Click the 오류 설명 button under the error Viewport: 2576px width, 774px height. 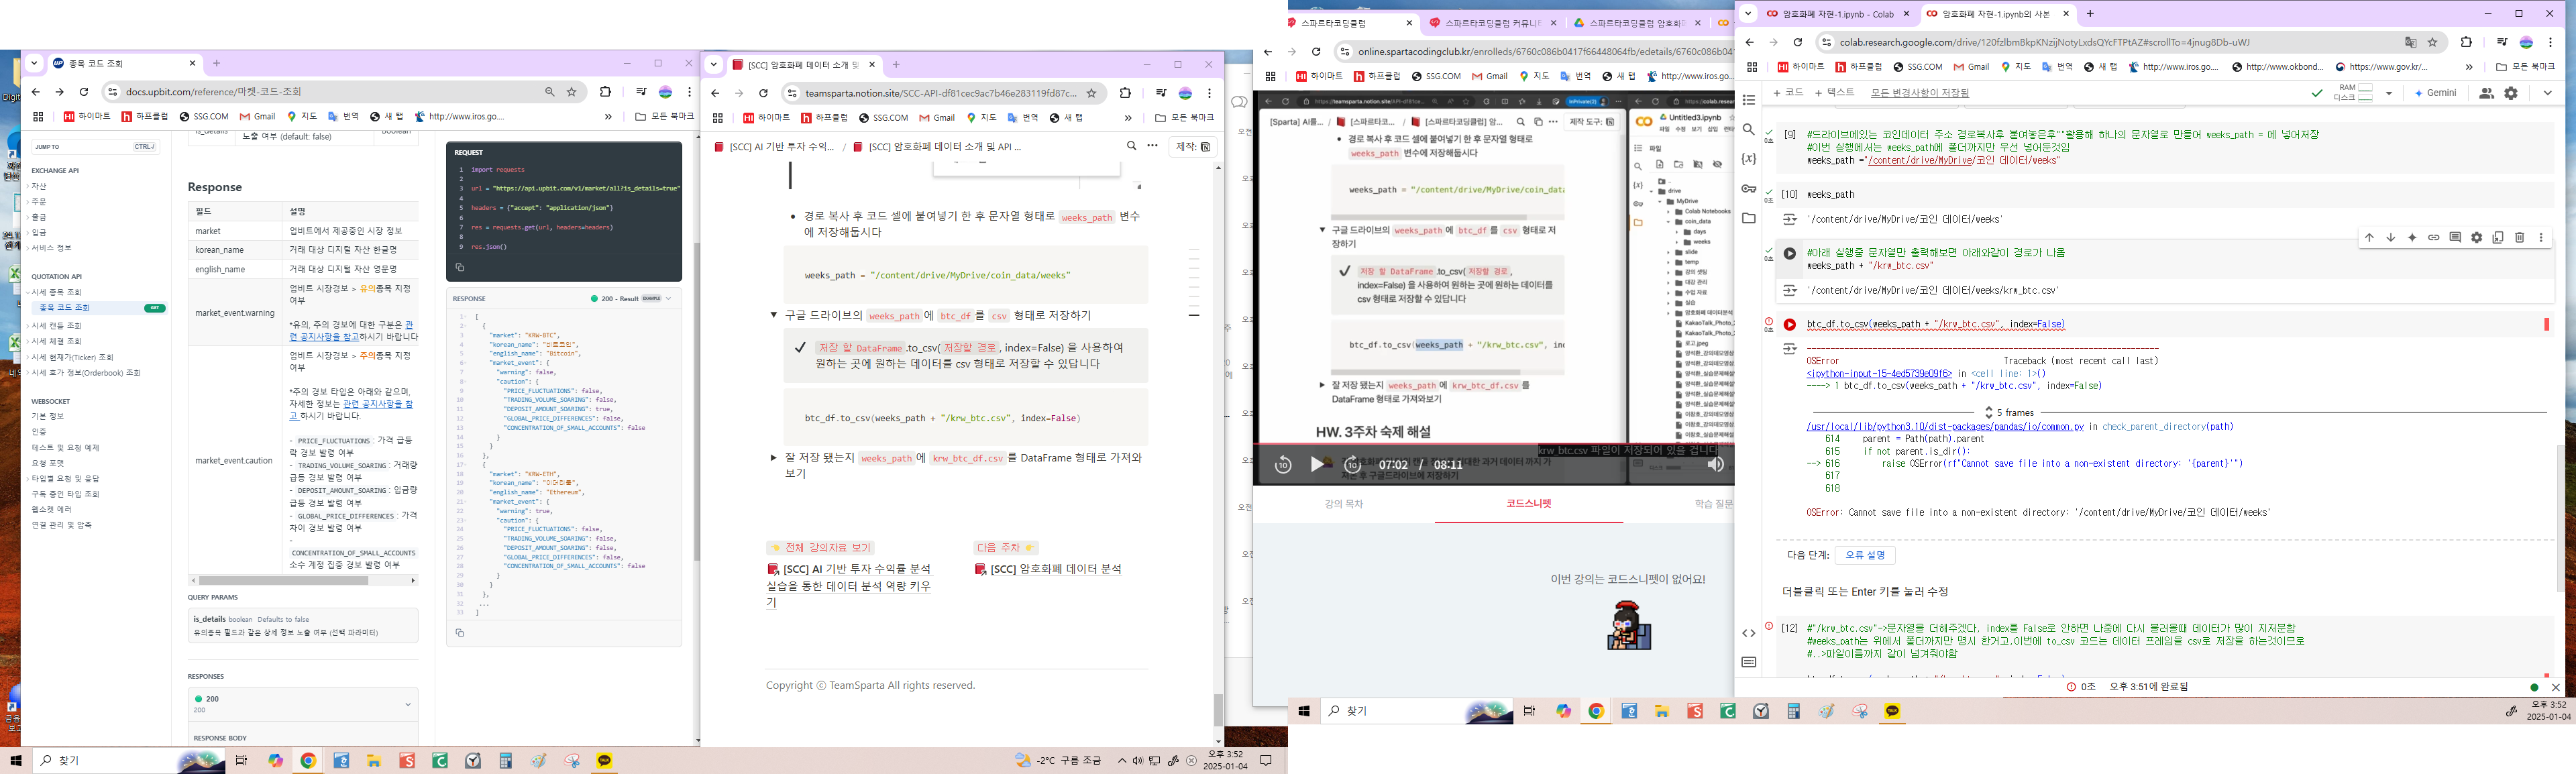point(1865,555)
